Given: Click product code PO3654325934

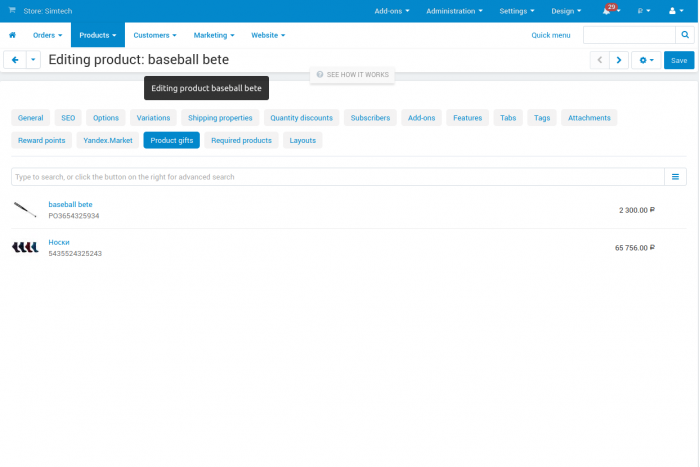Looking at the screenshot, I should (x=74, y=216).
